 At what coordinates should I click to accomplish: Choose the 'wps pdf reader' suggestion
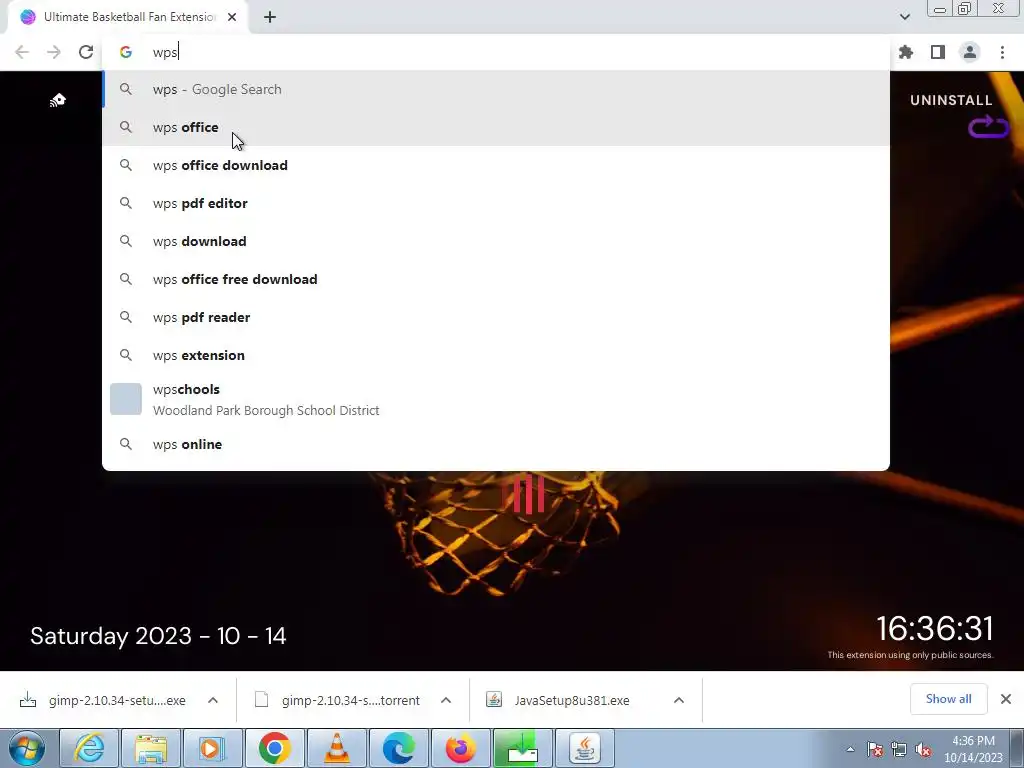pyautogui.click(x=496, y=317)
